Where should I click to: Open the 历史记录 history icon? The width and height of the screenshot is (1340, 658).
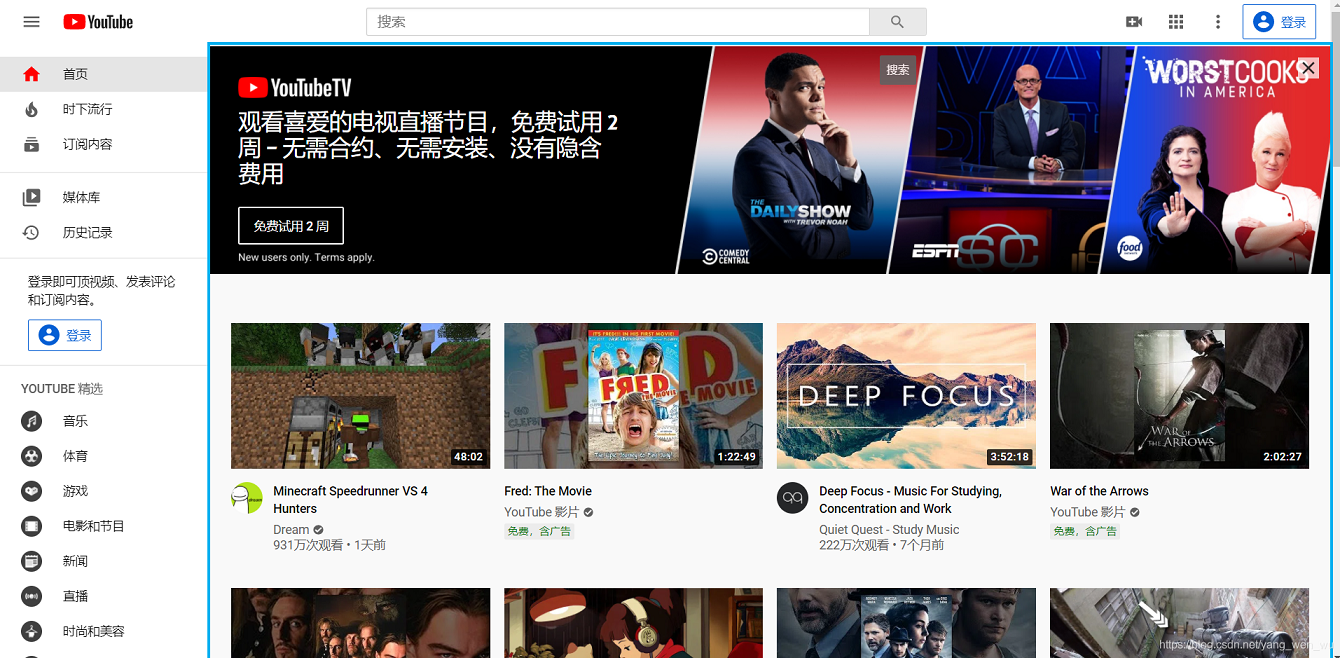(32, 233)
